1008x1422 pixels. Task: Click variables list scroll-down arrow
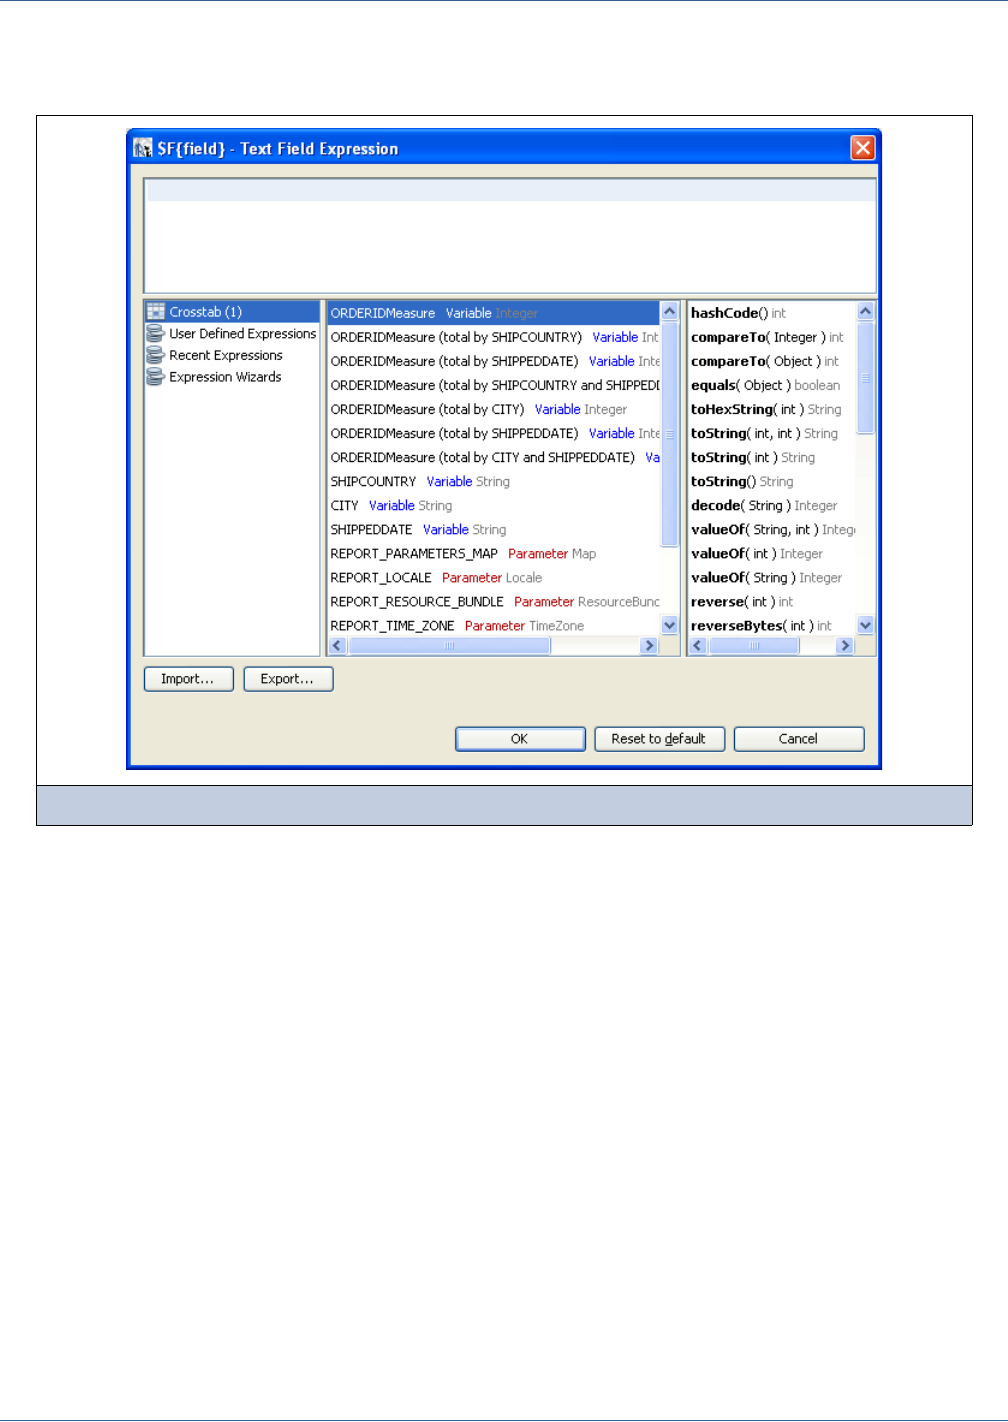[x=670, y=625]
